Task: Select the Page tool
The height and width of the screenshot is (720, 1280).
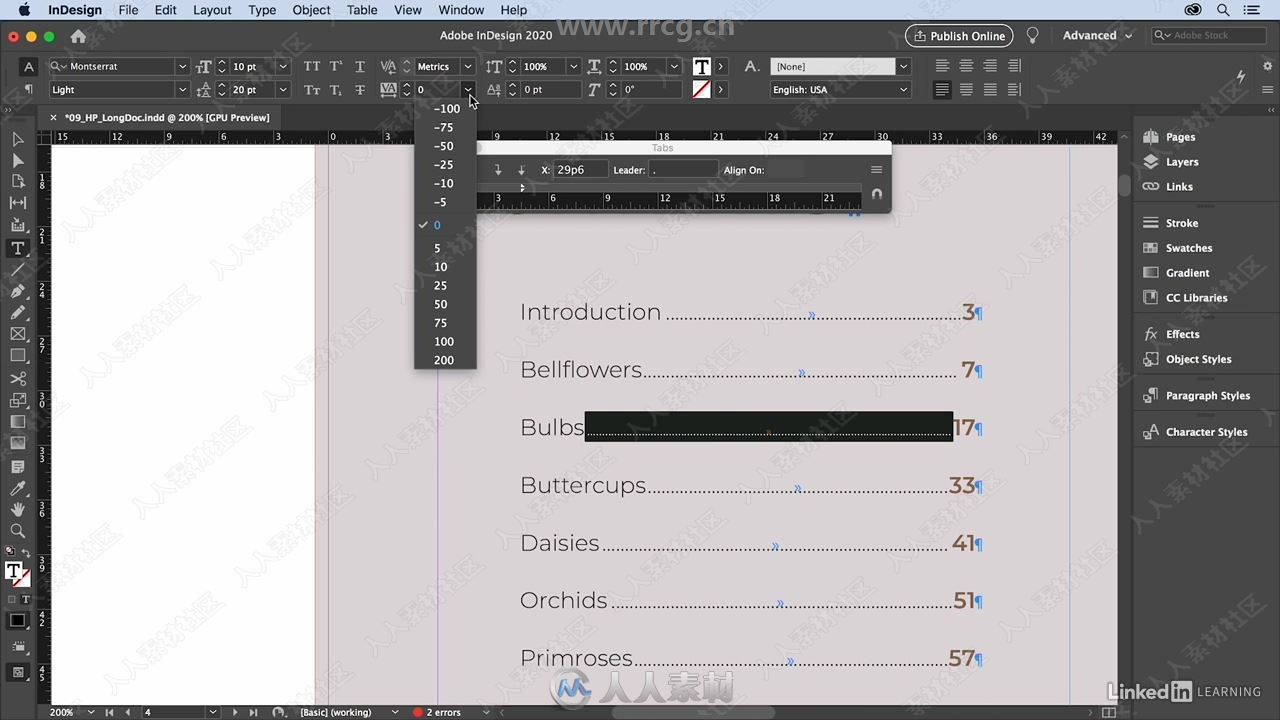Action: [18, 181]
